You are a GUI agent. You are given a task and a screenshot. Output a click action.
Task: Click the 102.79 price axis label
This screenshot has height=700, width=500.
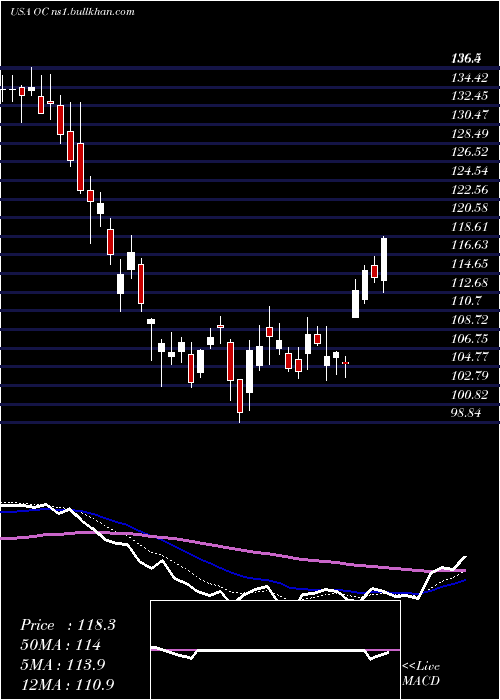470,376
